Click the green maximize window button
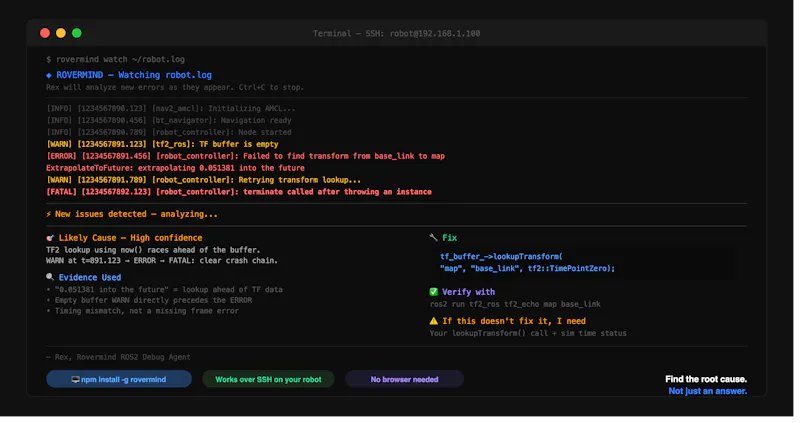 pyautogui.click(x=77, y=33)
